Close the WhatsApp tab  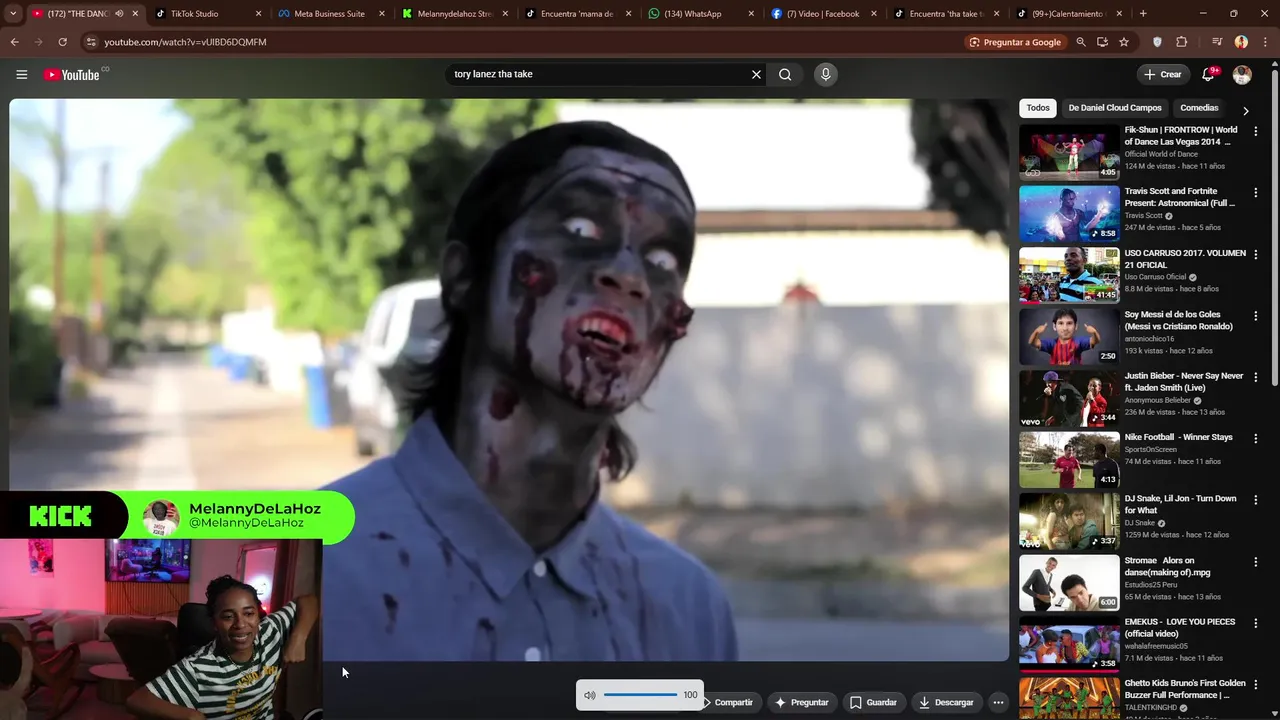(751, 14)
